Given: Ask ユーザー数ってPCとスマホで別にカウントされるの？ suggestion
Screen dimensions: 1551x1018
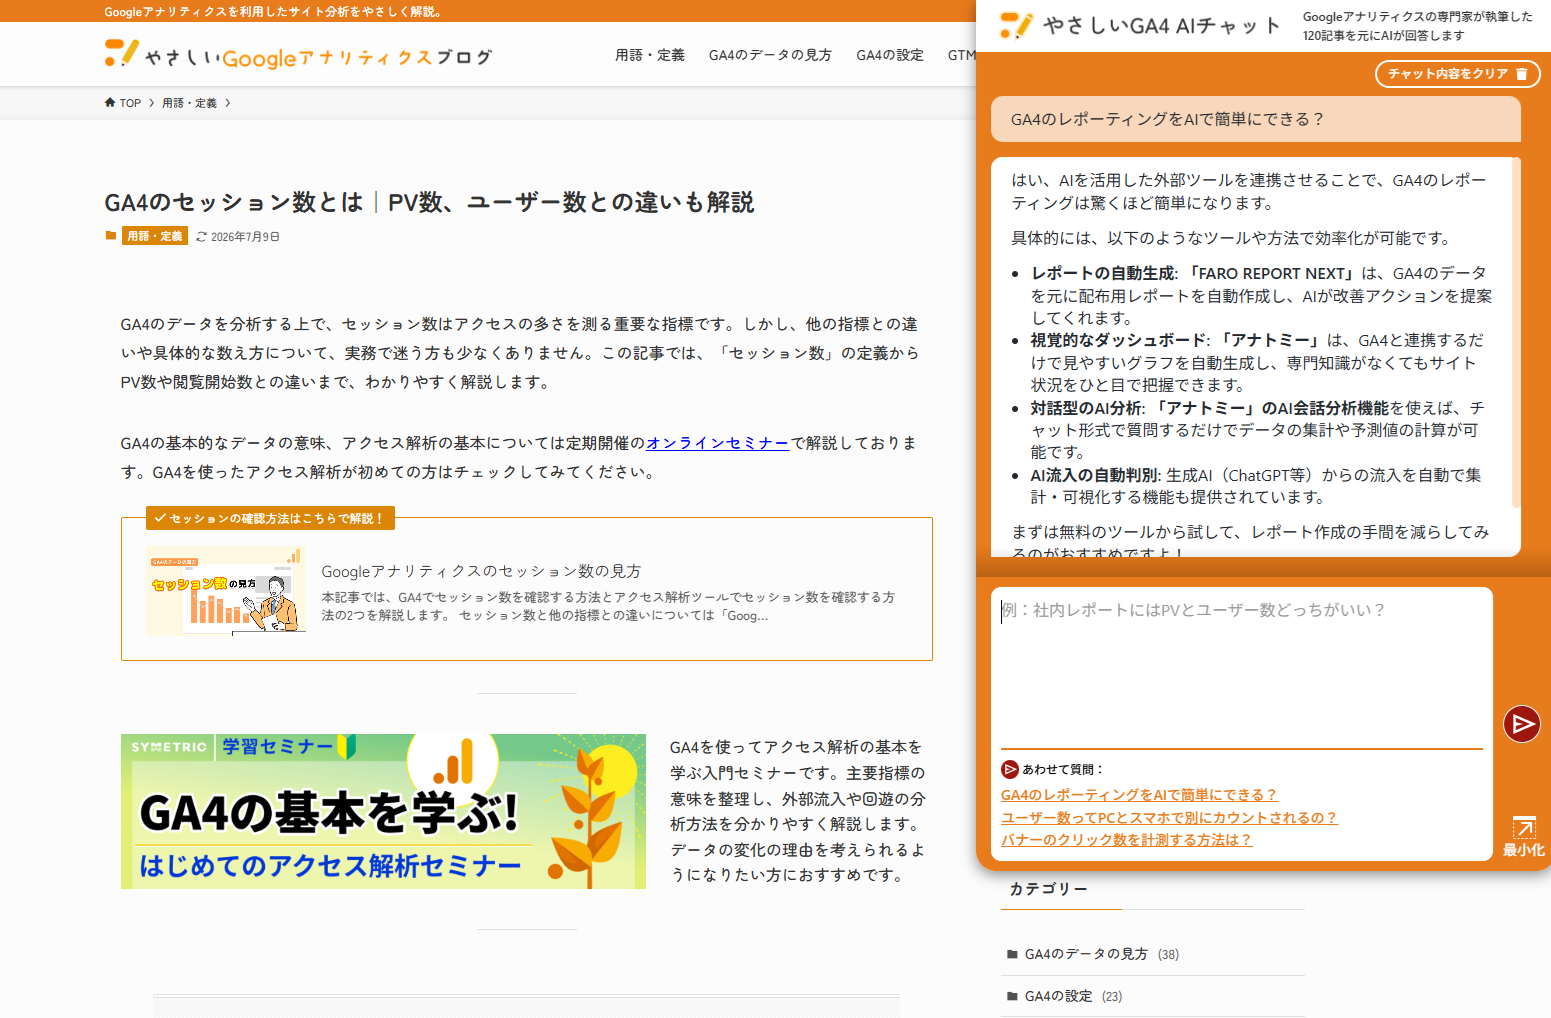Looking at the screenshot, I should tap(1169, 818).
